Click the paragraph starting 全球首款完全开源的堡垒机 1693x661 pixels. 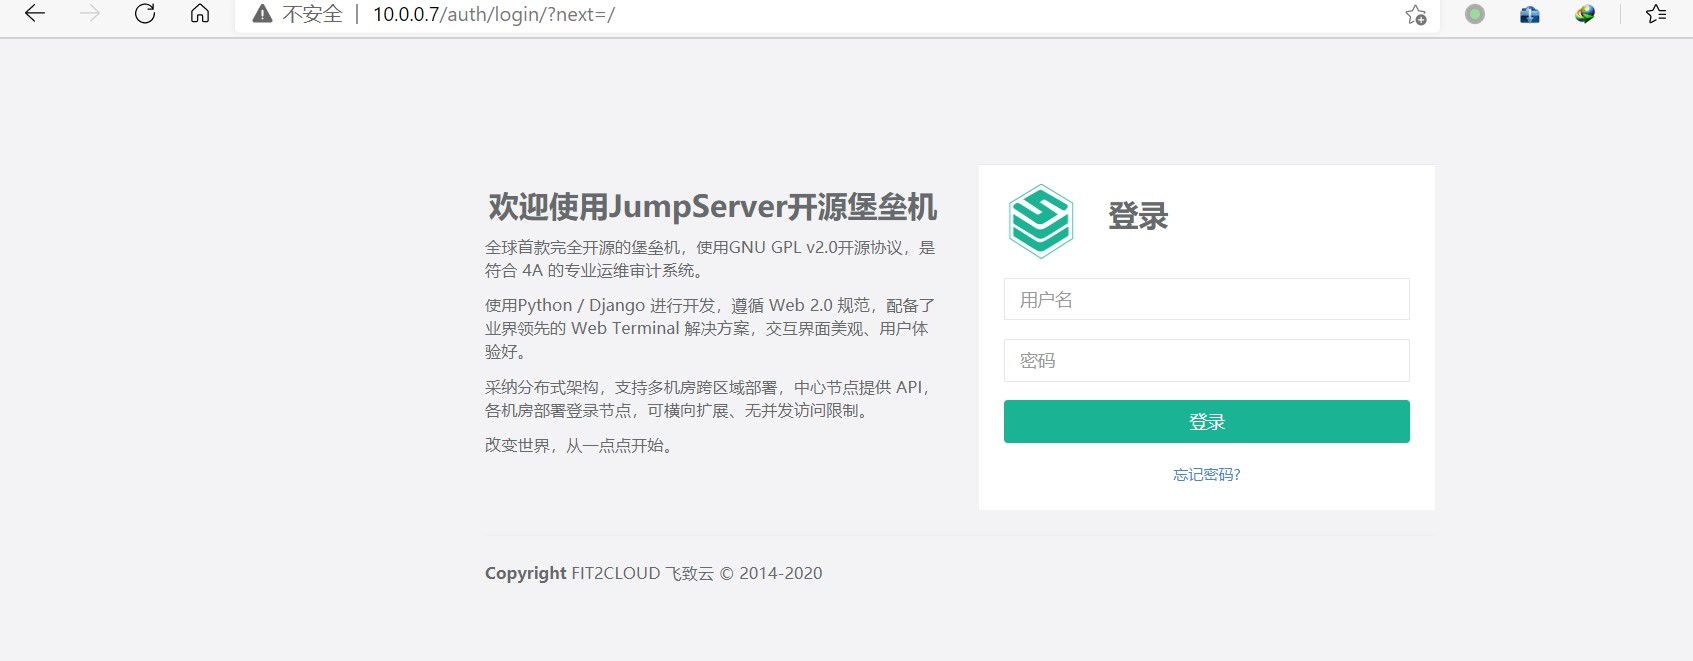710,259
